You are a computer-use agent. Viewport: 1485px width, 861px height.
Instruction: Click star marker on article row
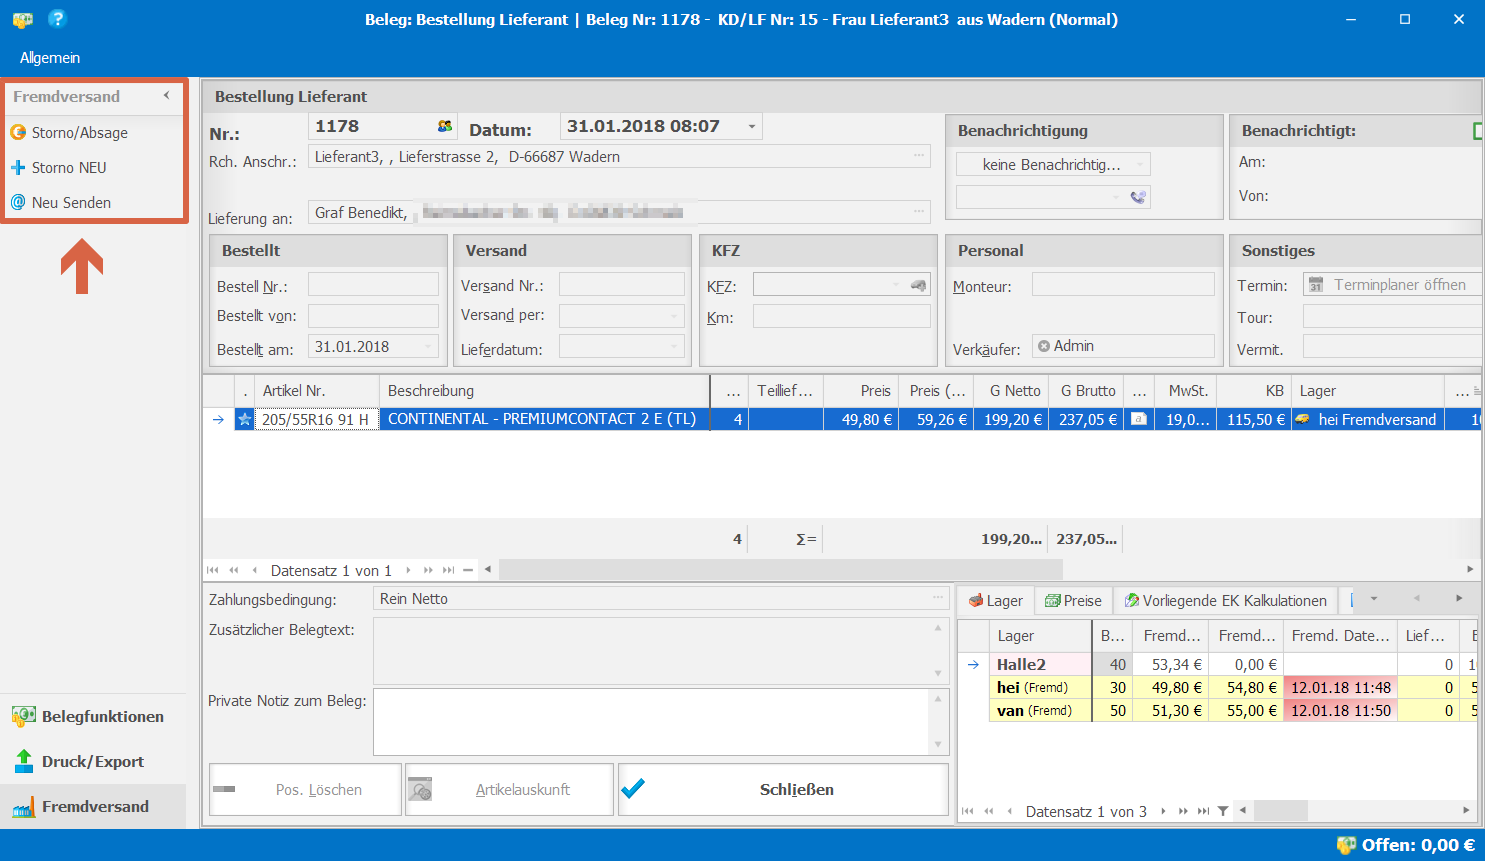point(244,420)
